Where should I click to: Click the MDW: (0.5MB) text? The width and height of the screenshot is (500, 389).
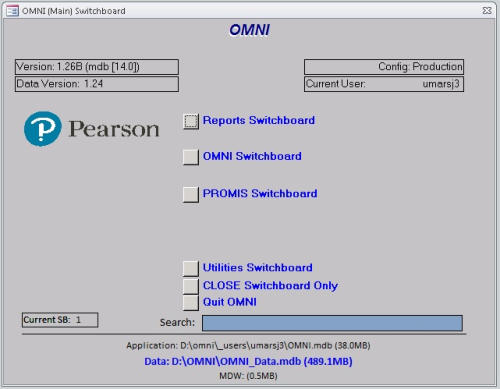248,376
